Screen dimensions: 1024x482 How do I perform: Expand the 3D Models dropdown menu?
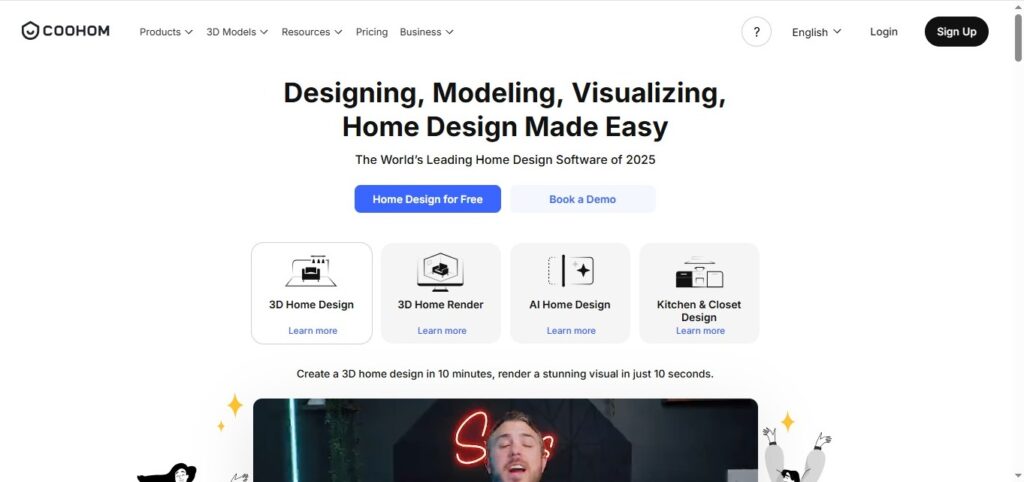(x=237, y=31)
